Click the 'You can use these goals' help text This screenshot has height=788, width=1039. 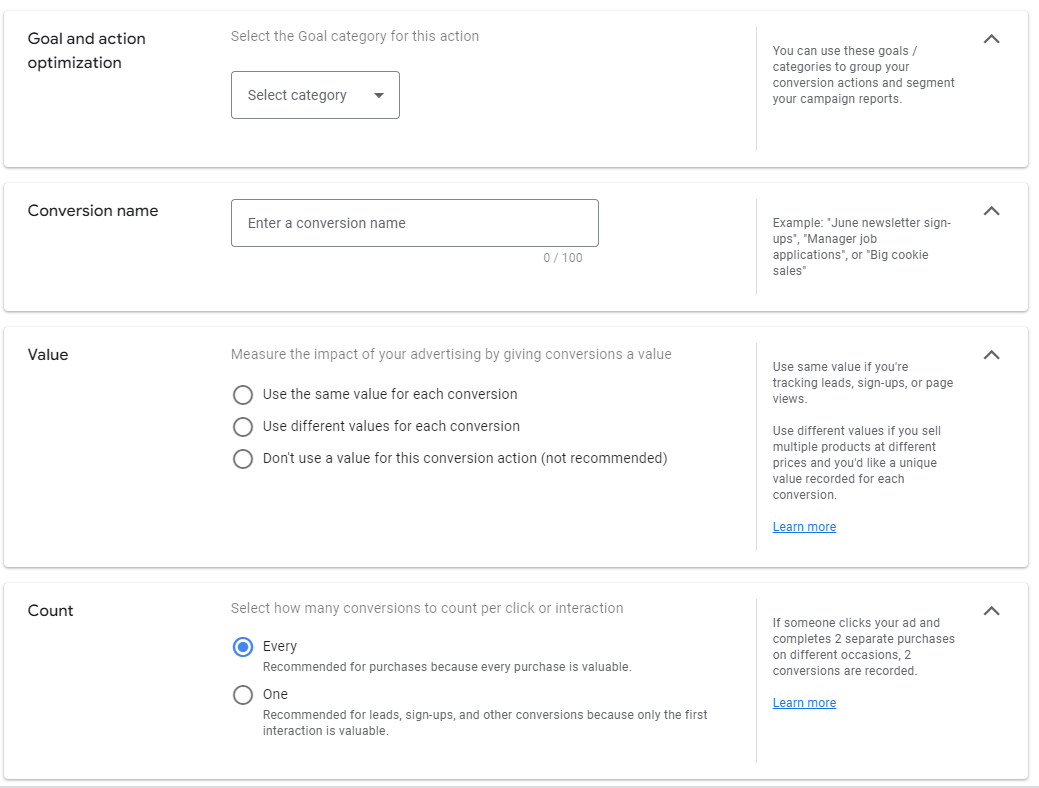point(863,75)
